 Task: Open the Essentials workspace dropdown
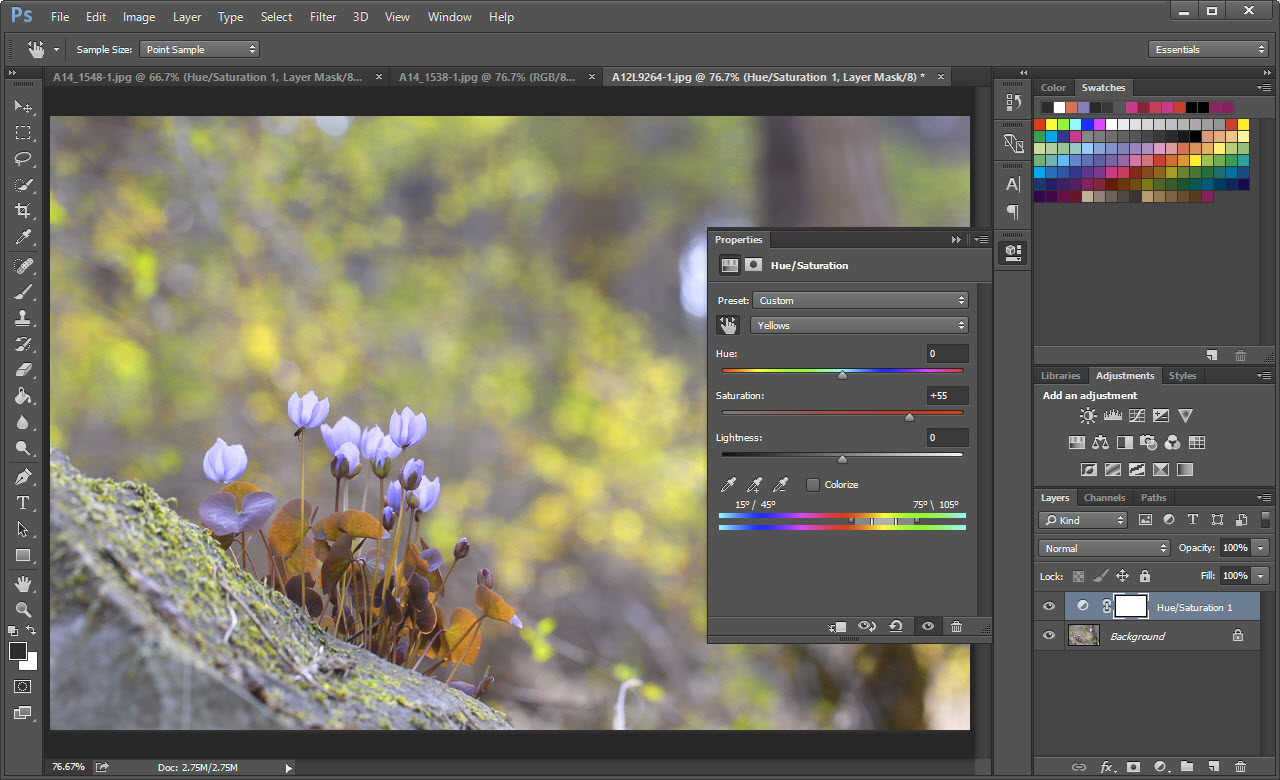[x=1208, y=49]
